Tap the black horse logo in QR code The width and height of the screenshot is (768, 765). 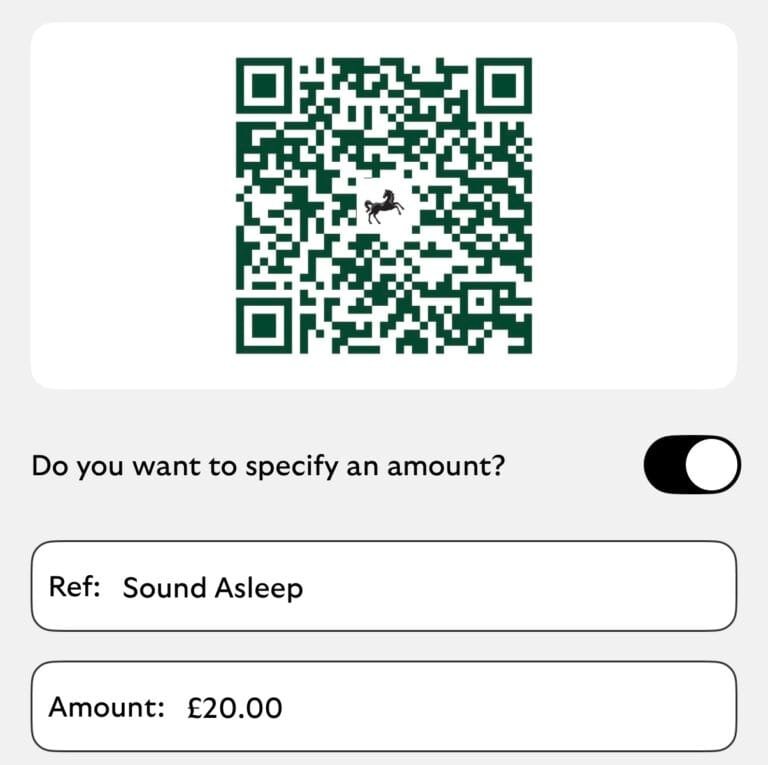384,206
